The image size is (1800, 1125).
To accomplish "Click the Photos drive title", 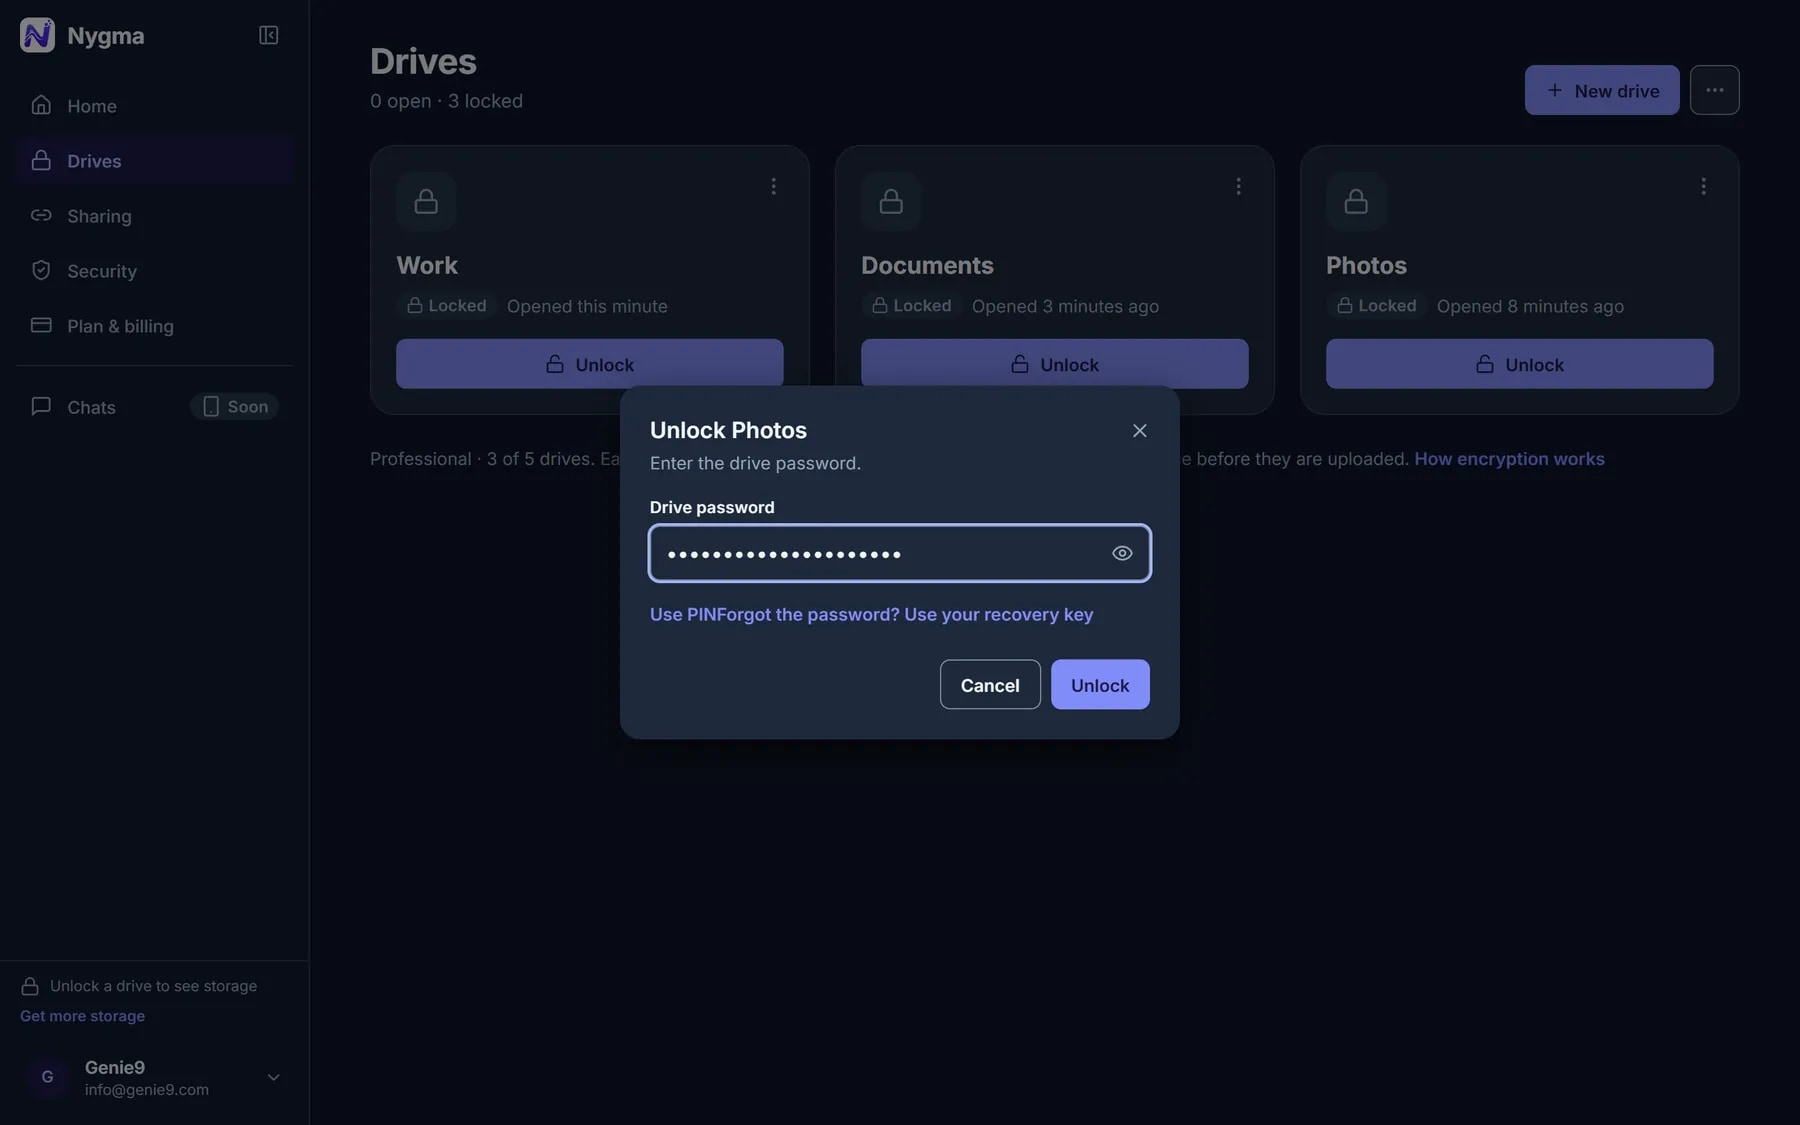I will (x=1366, y=265).
